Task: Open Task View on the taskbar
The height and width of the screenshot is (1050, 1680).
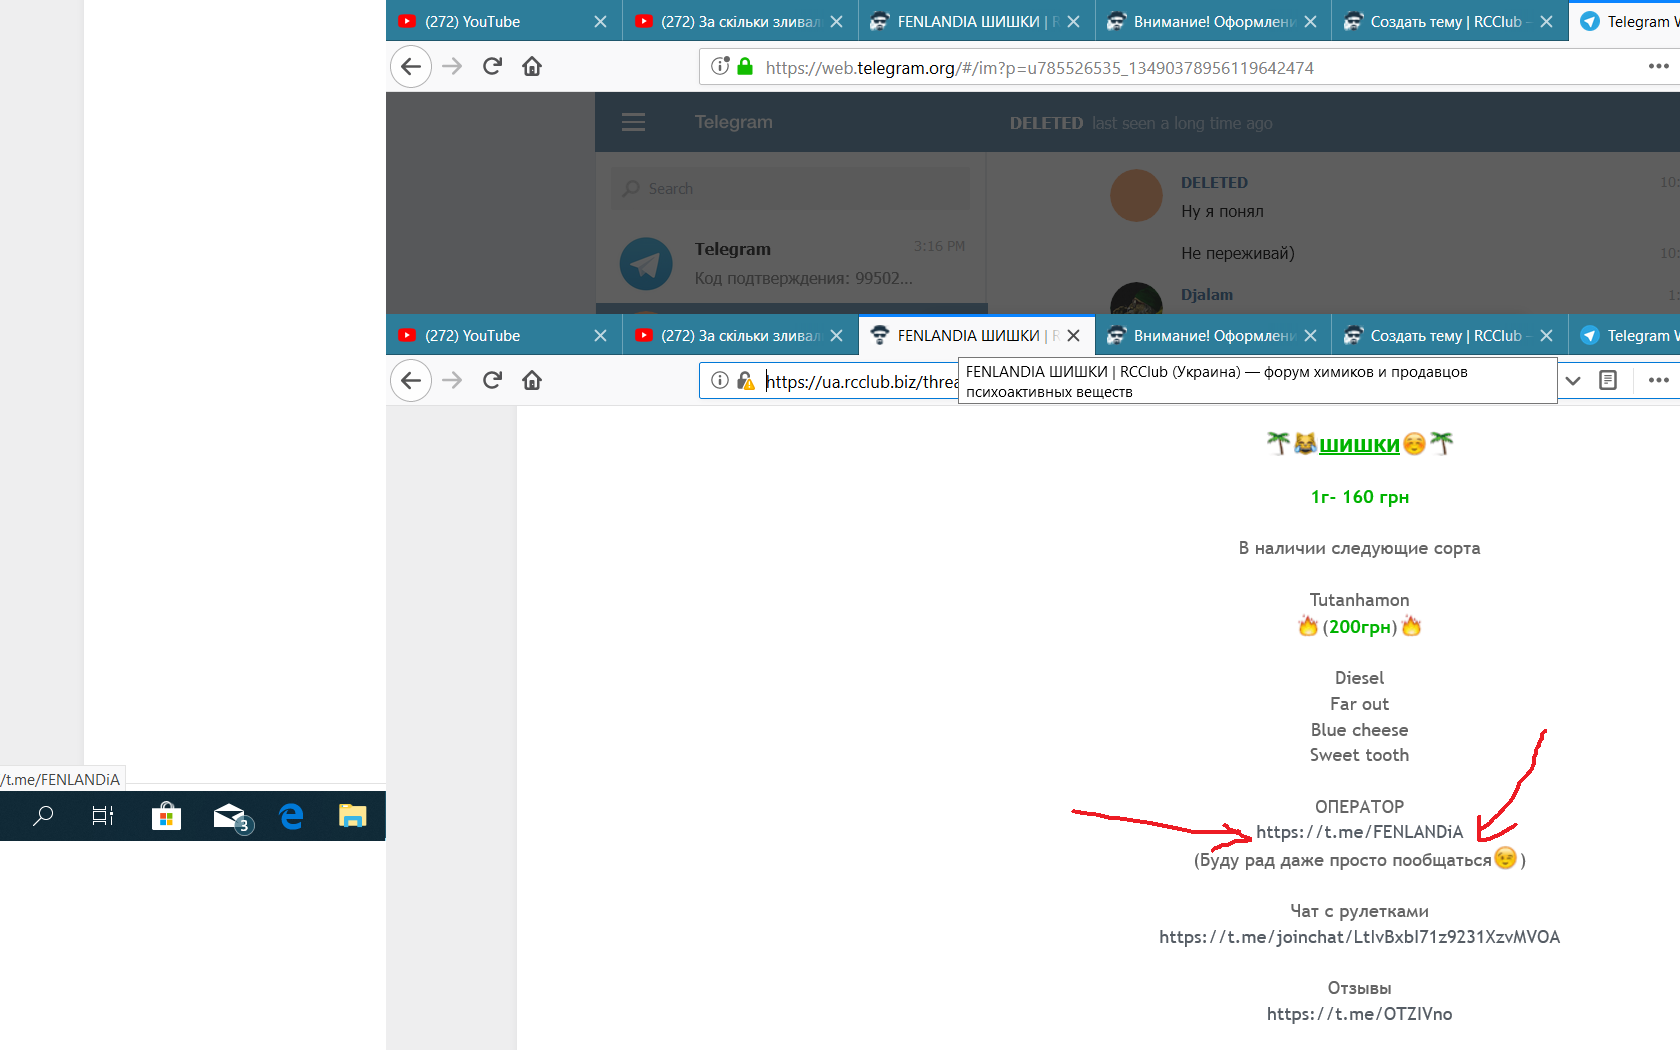Action: pos(103,816)
